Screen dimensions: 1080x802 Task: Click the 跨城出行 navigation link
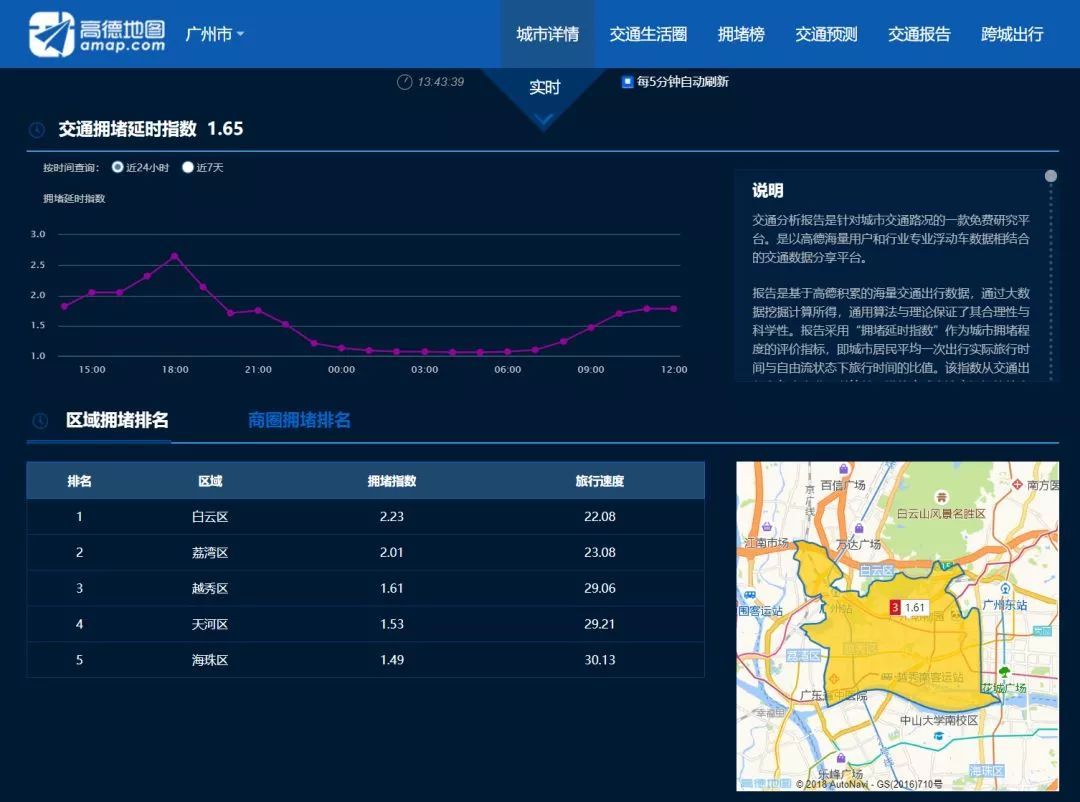tap(1012, 34)
